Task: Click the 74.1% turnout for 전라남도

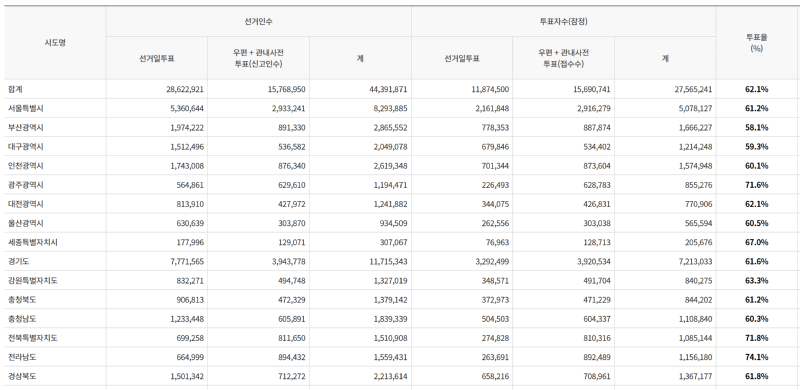Action: [x=757, y=357]
